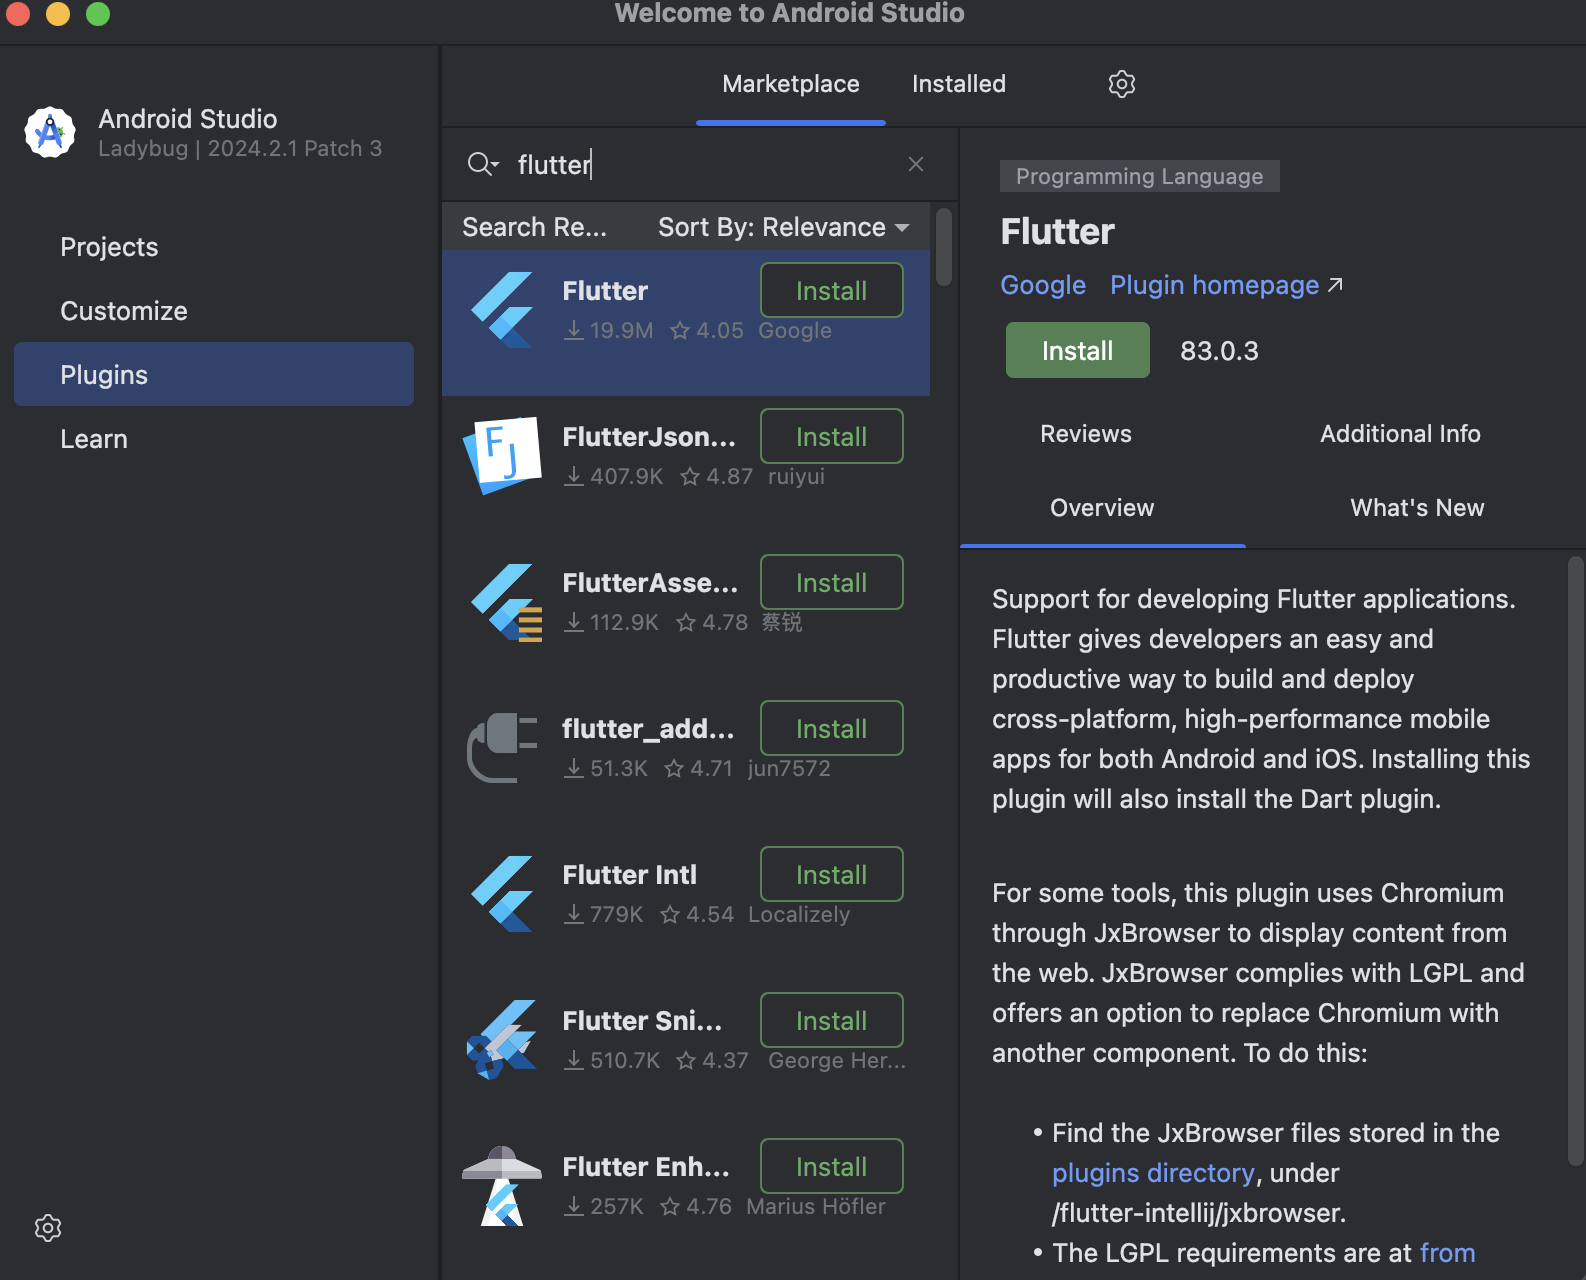Switch to the Marketplace tab
The height and width of the screenshot is (1280, 1586).
(791, 84)
